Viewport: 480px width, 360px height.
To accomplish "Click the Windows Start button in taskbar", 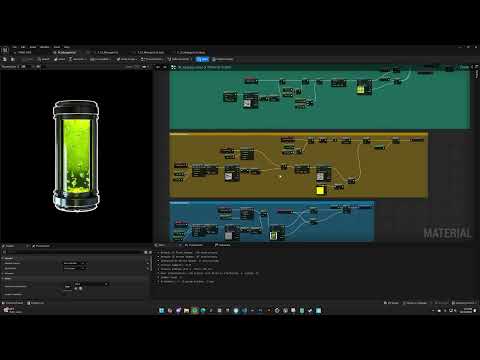I will click(x=162, y=310).
